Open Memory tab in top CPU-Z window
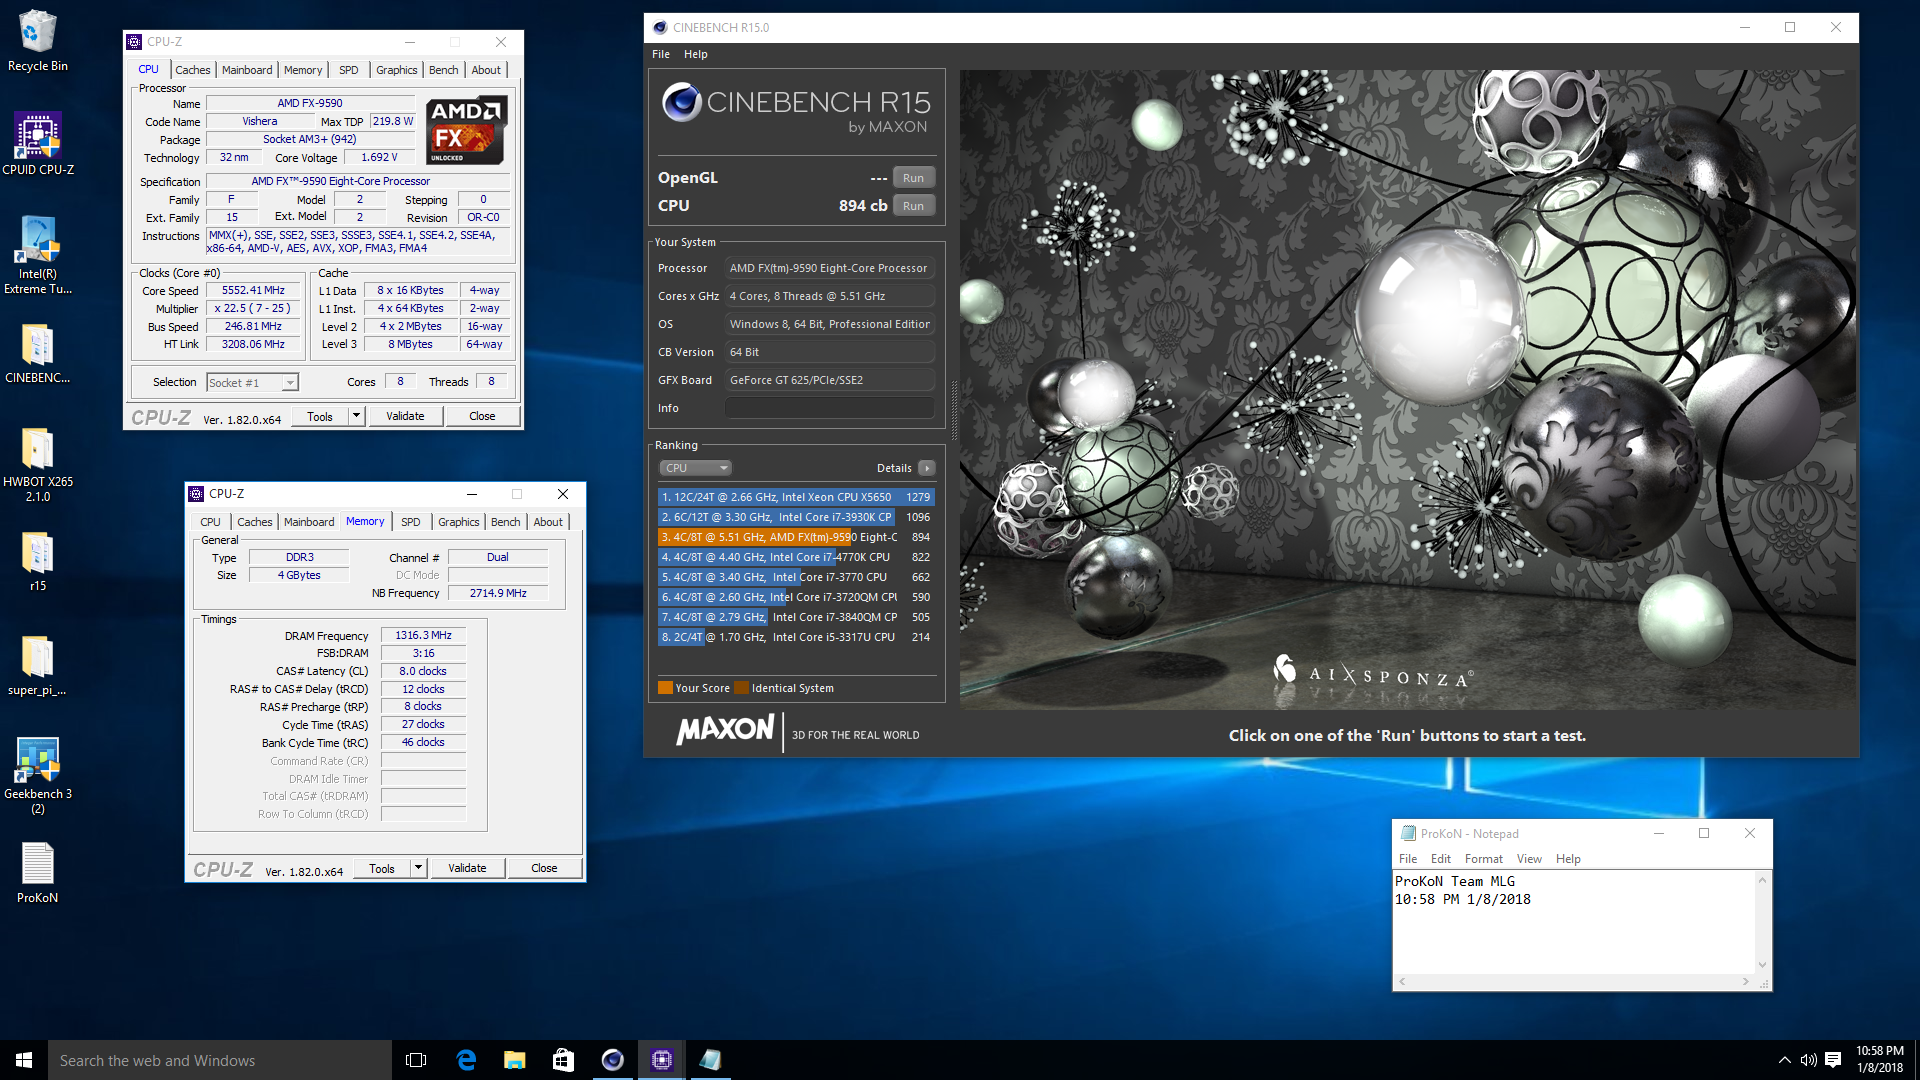The width and height of the screenshot is (1920, 1080). pos(303,70)
